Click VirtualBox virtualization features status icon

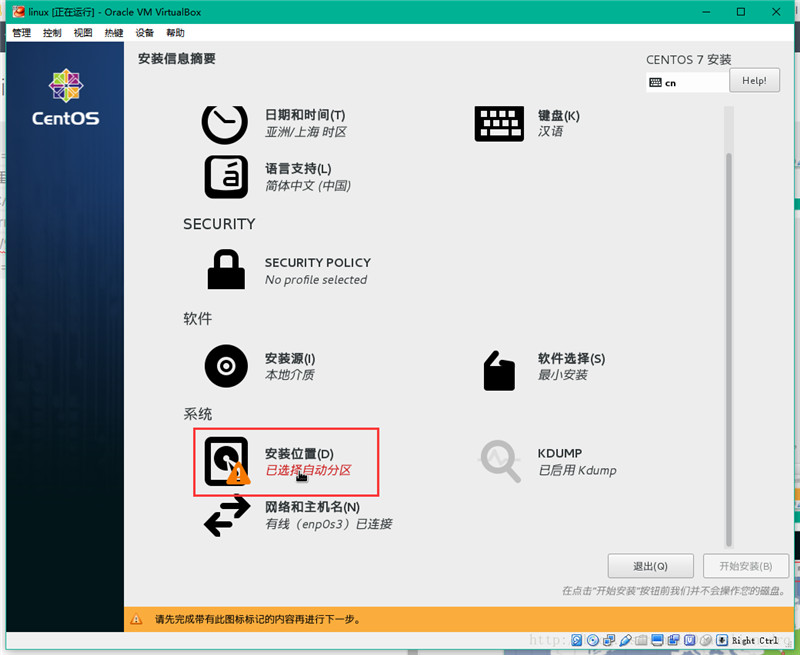(x=689, y=640)
